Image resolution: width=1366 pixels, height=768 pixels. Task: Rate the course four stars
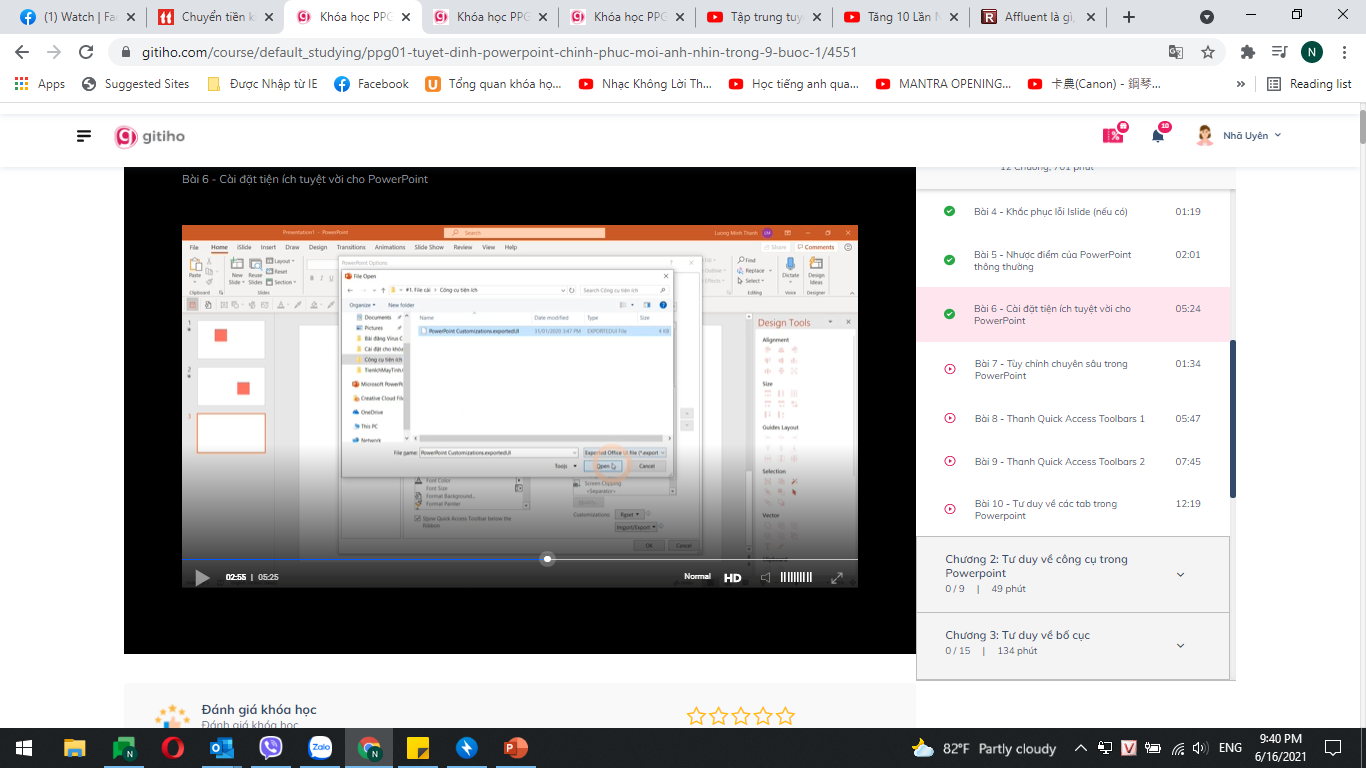pos(763,716)
